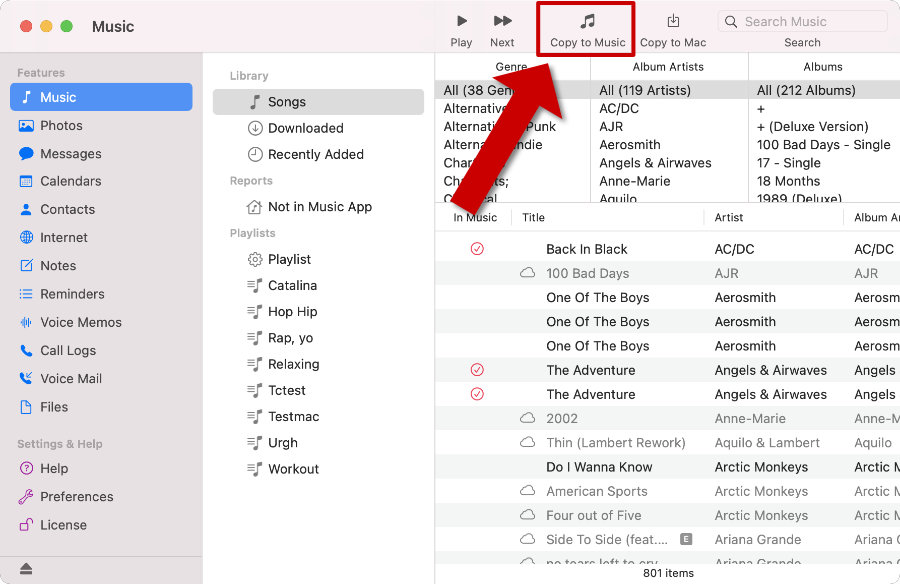Viewport: 900px width, 584px height.
Task: Select the 2002 song by Anne-Marie
Action: pyautogui.click(x=668, y=419)
